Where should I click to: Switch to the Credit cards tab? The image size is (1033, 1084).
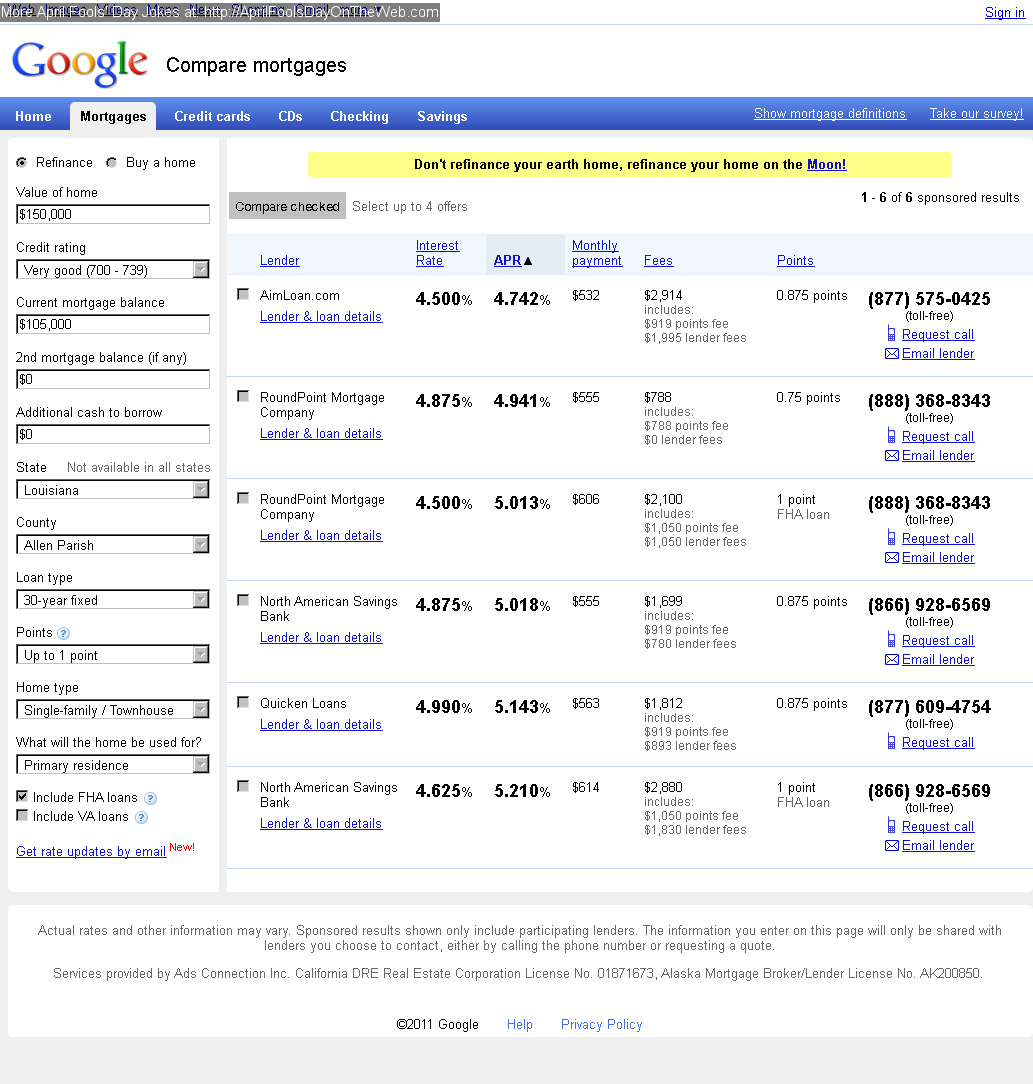click(x=212, y=116)
